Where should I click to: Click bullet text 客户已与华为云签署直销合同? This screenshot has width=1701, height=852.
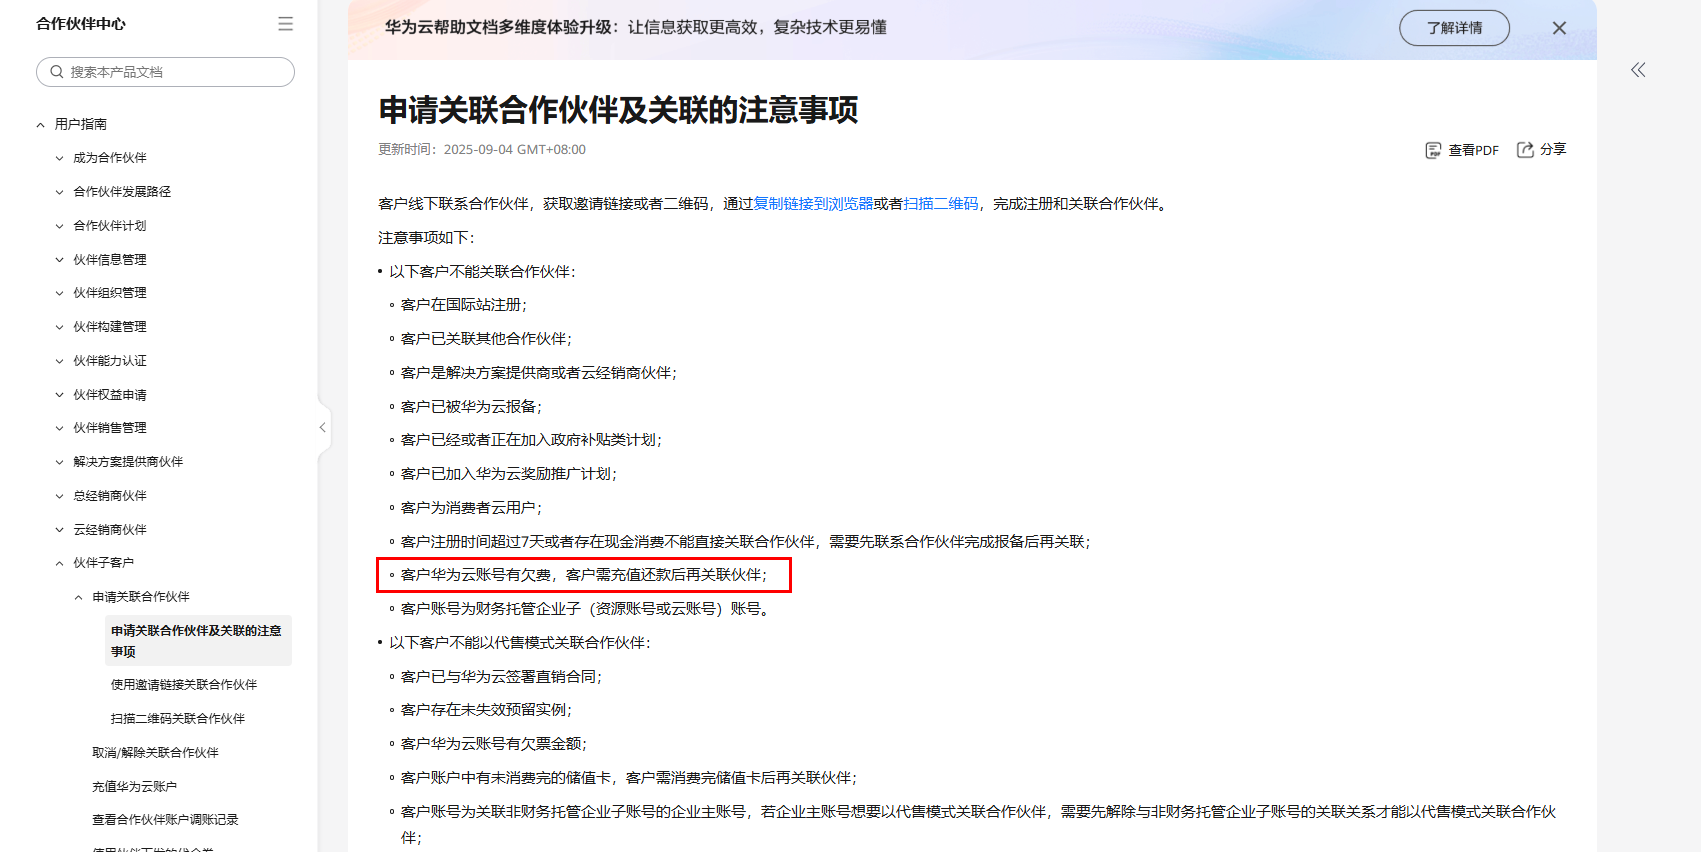[501, 677]
